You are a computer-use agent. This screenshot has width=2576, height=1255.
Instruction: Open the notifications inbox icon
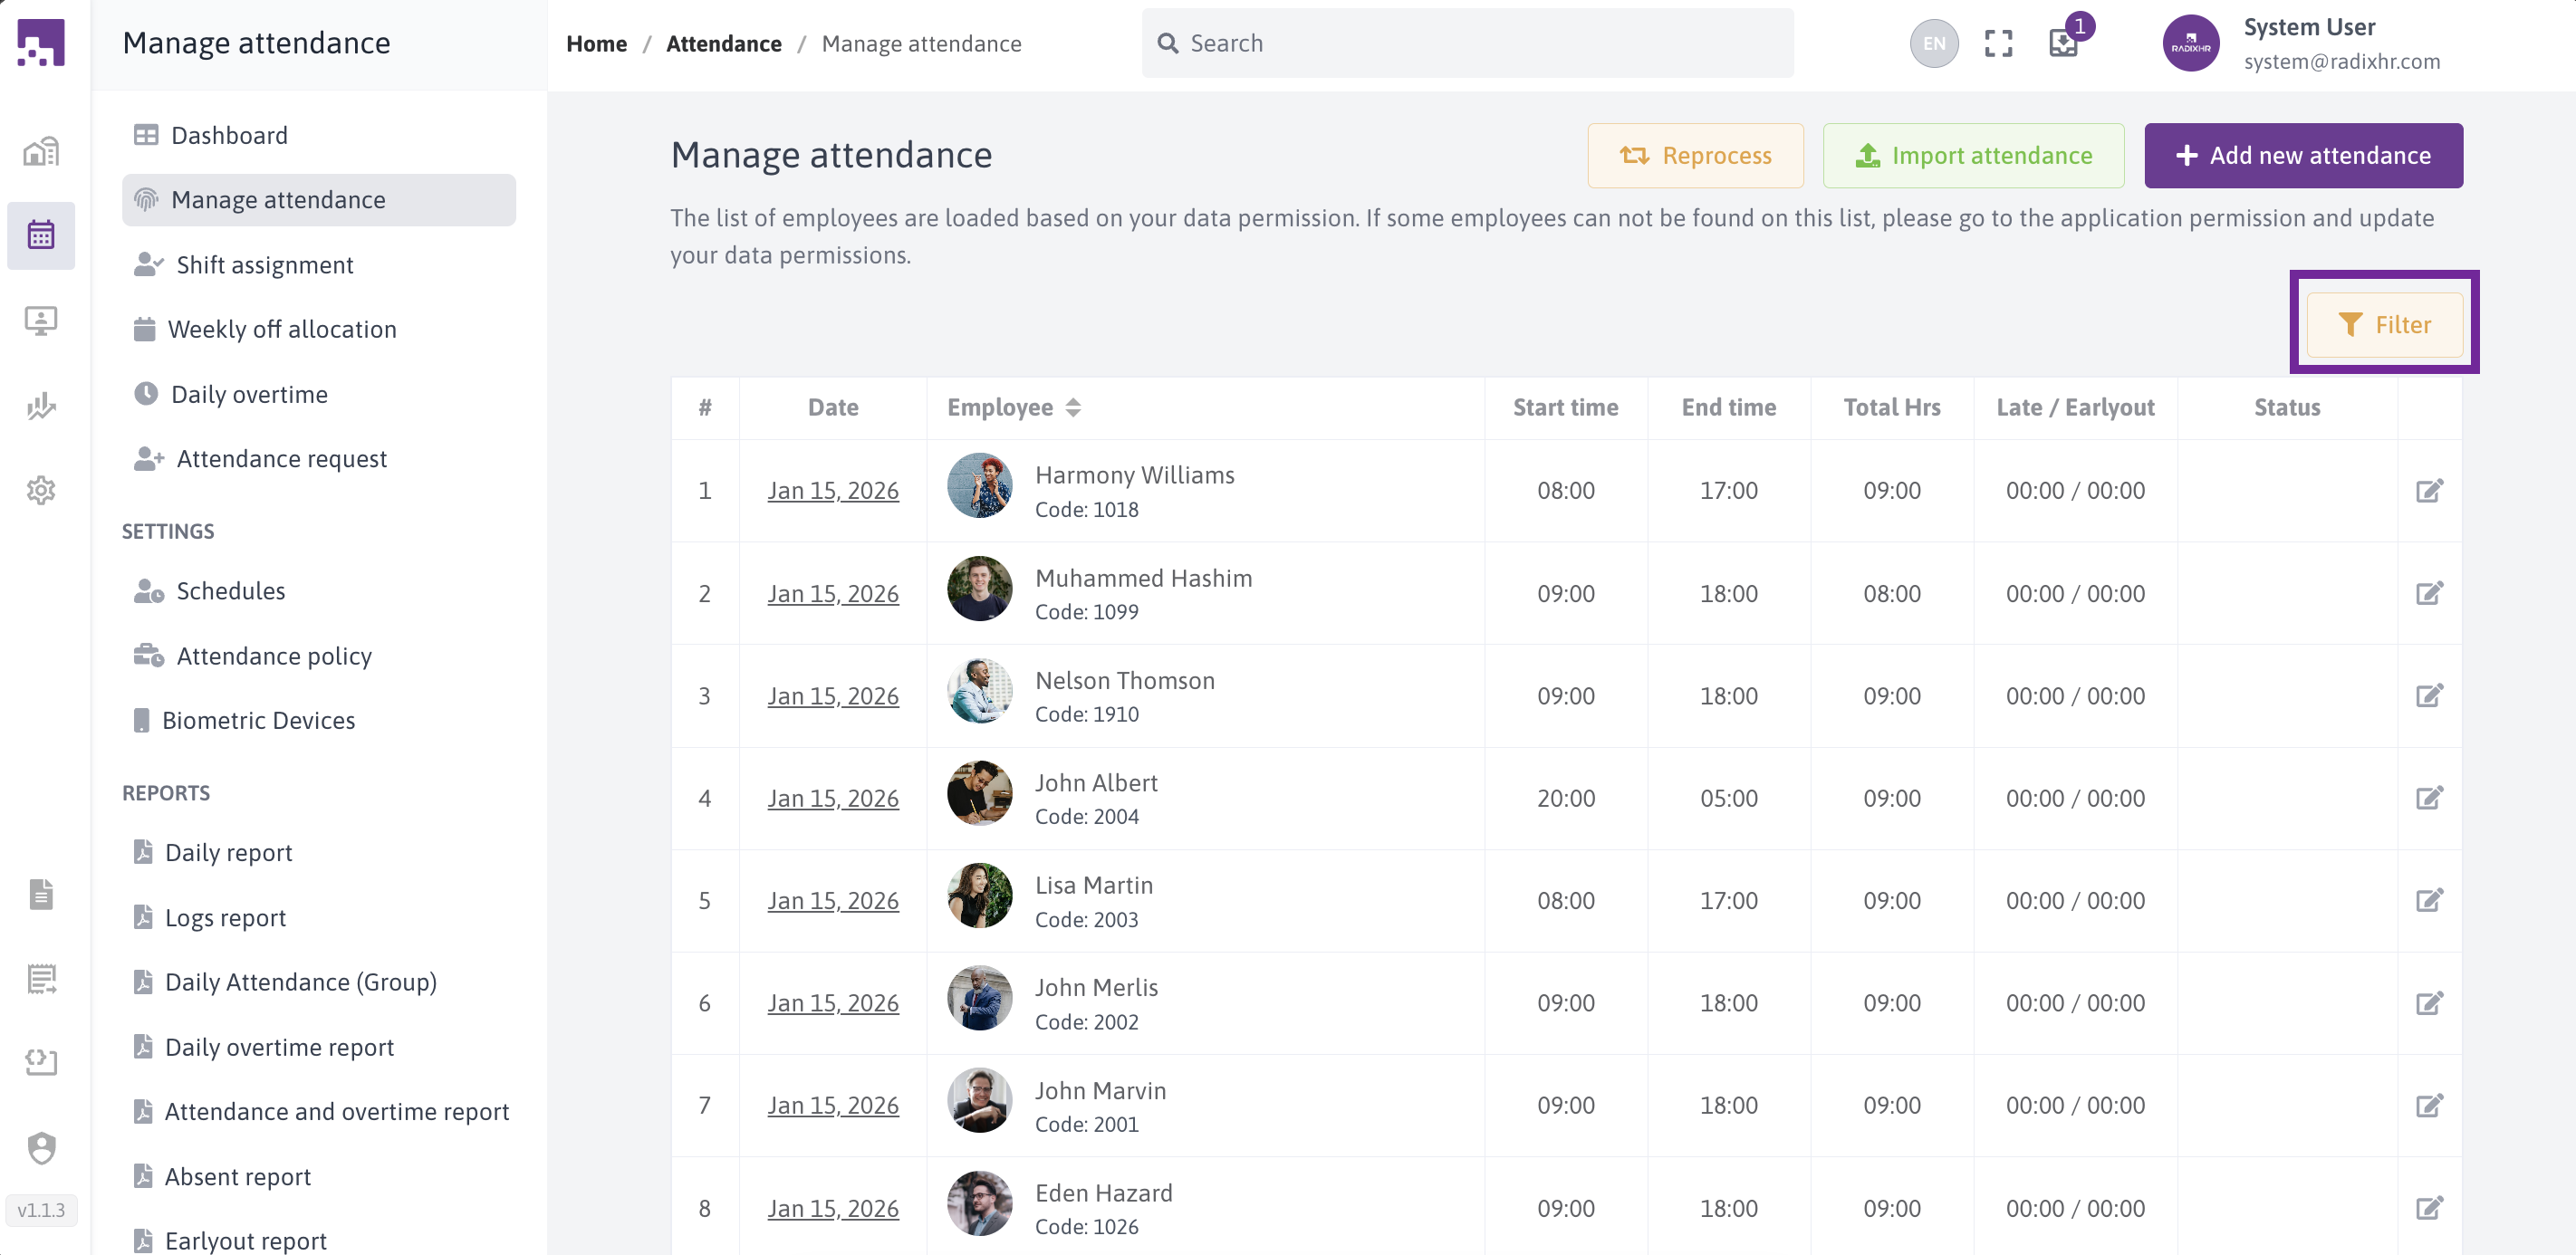[x=2063, y=44]
